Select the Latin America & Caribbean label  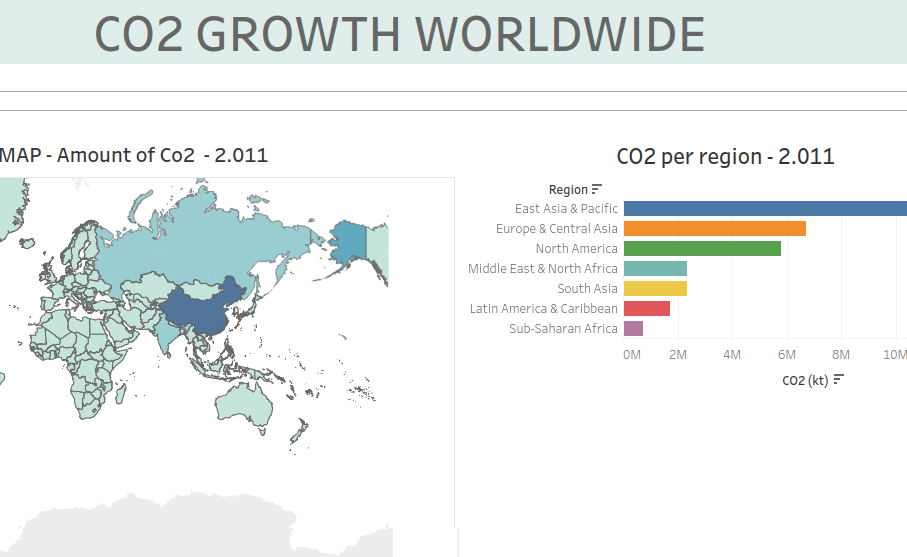(x=544, y=309)
